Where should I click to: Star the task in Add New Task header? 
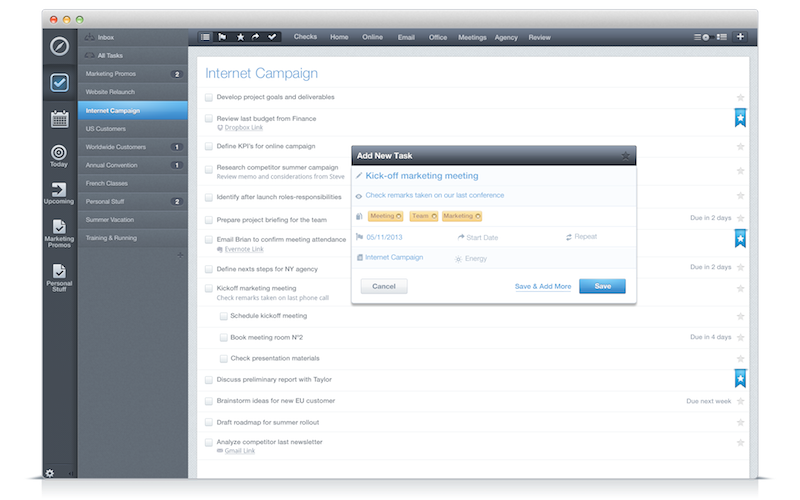pyautogui.click(x=625, y=156)
